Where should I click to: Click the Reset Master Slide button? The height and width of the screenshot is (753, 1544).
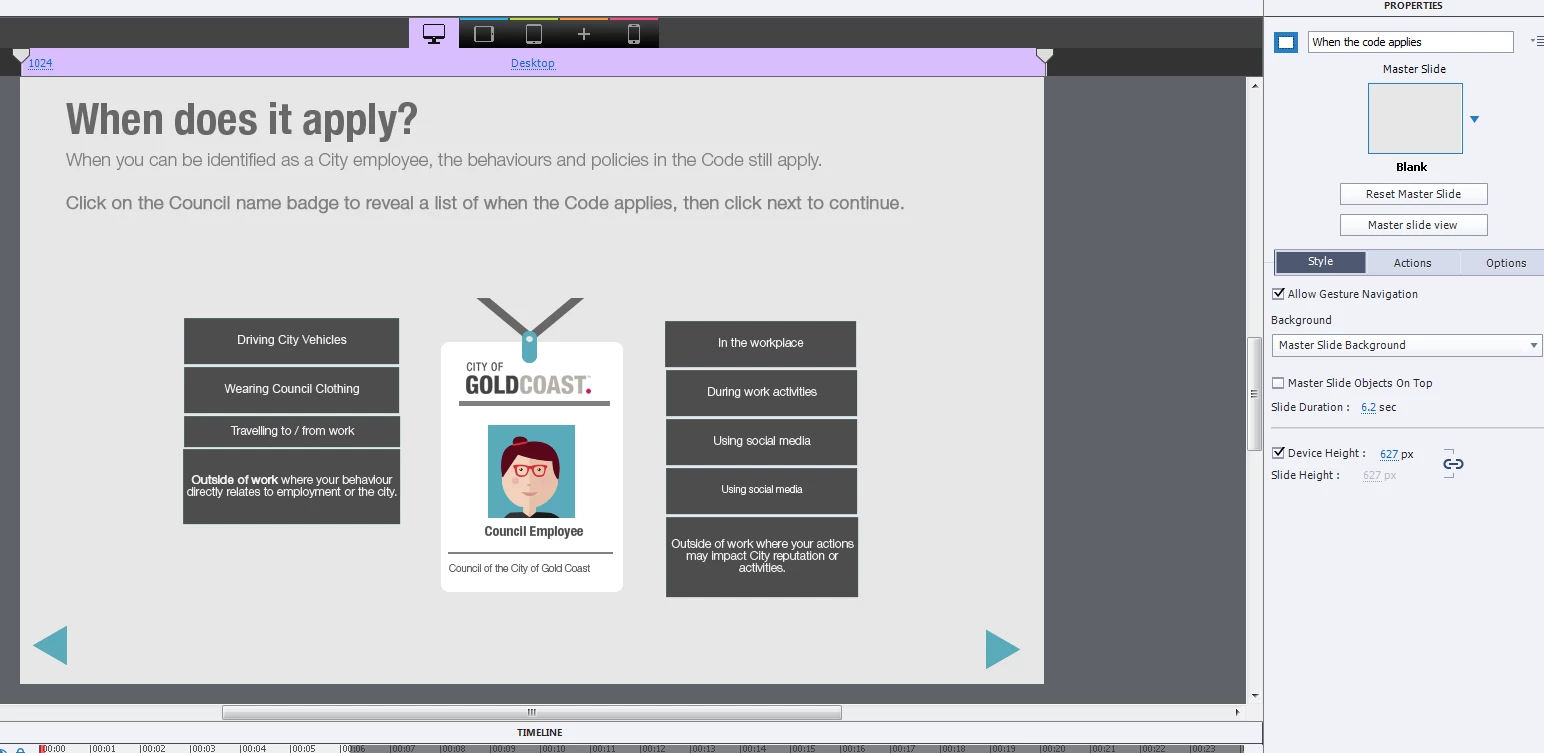(x=1413, y=194)
